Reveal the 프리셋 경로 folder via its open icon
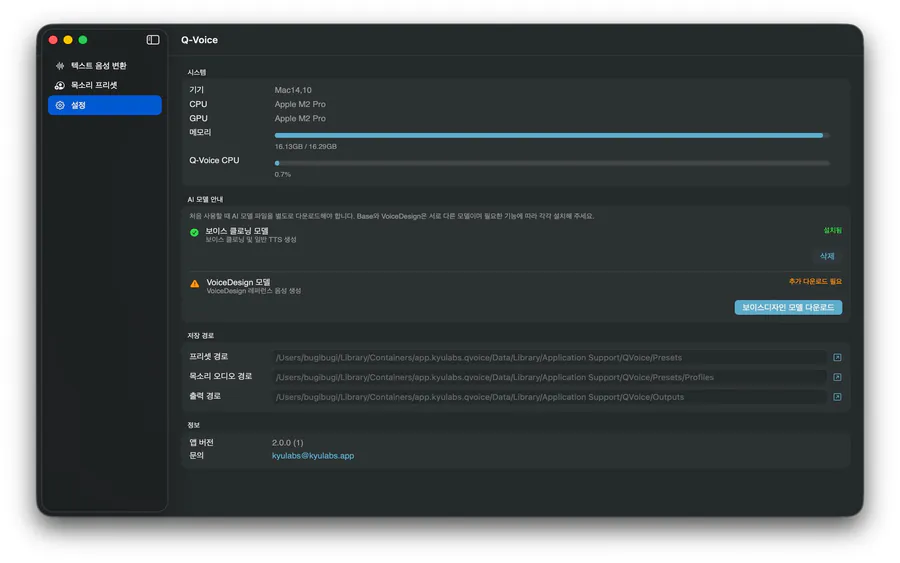 pos(837,358)
